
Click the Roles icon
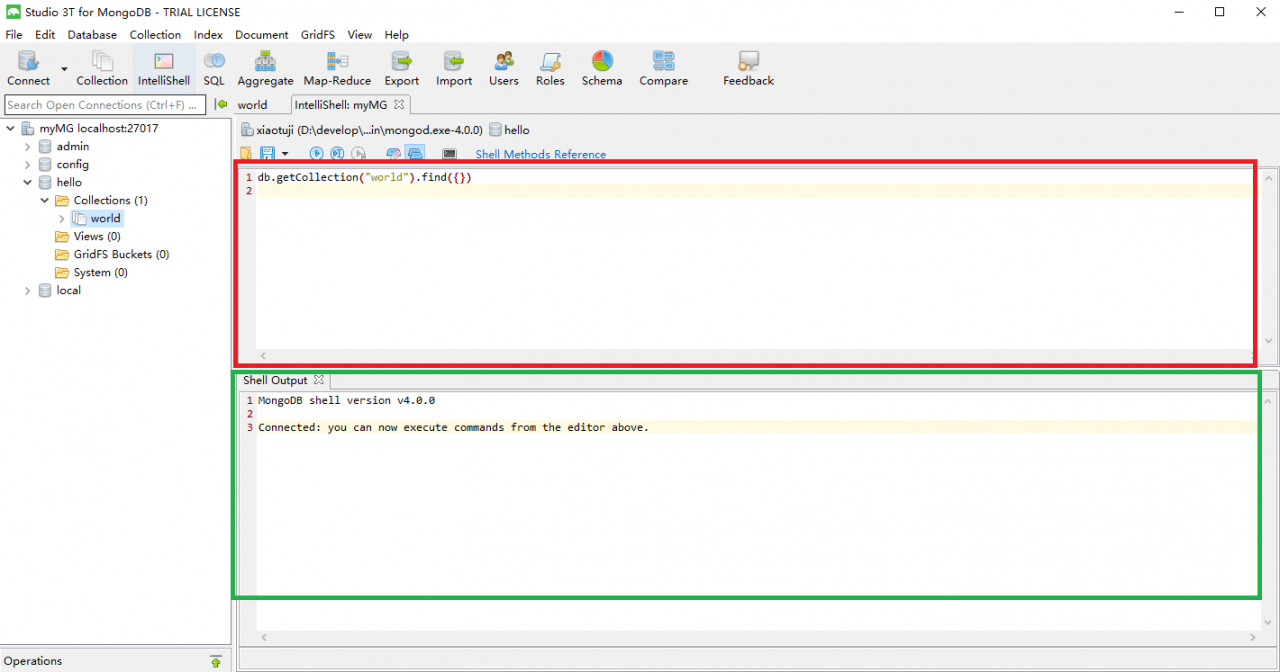click(x=549, y=67)
